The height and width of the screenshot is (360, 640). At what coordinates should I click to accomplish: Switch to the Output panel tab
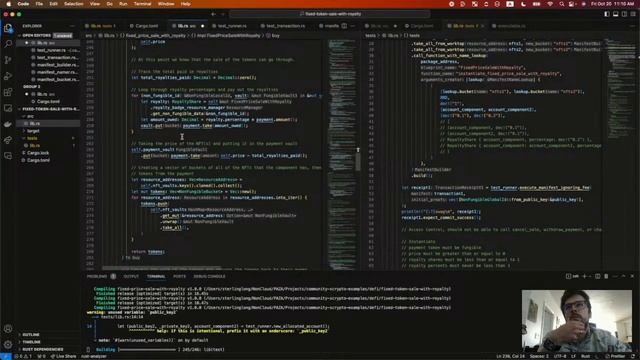pos(131,276)
